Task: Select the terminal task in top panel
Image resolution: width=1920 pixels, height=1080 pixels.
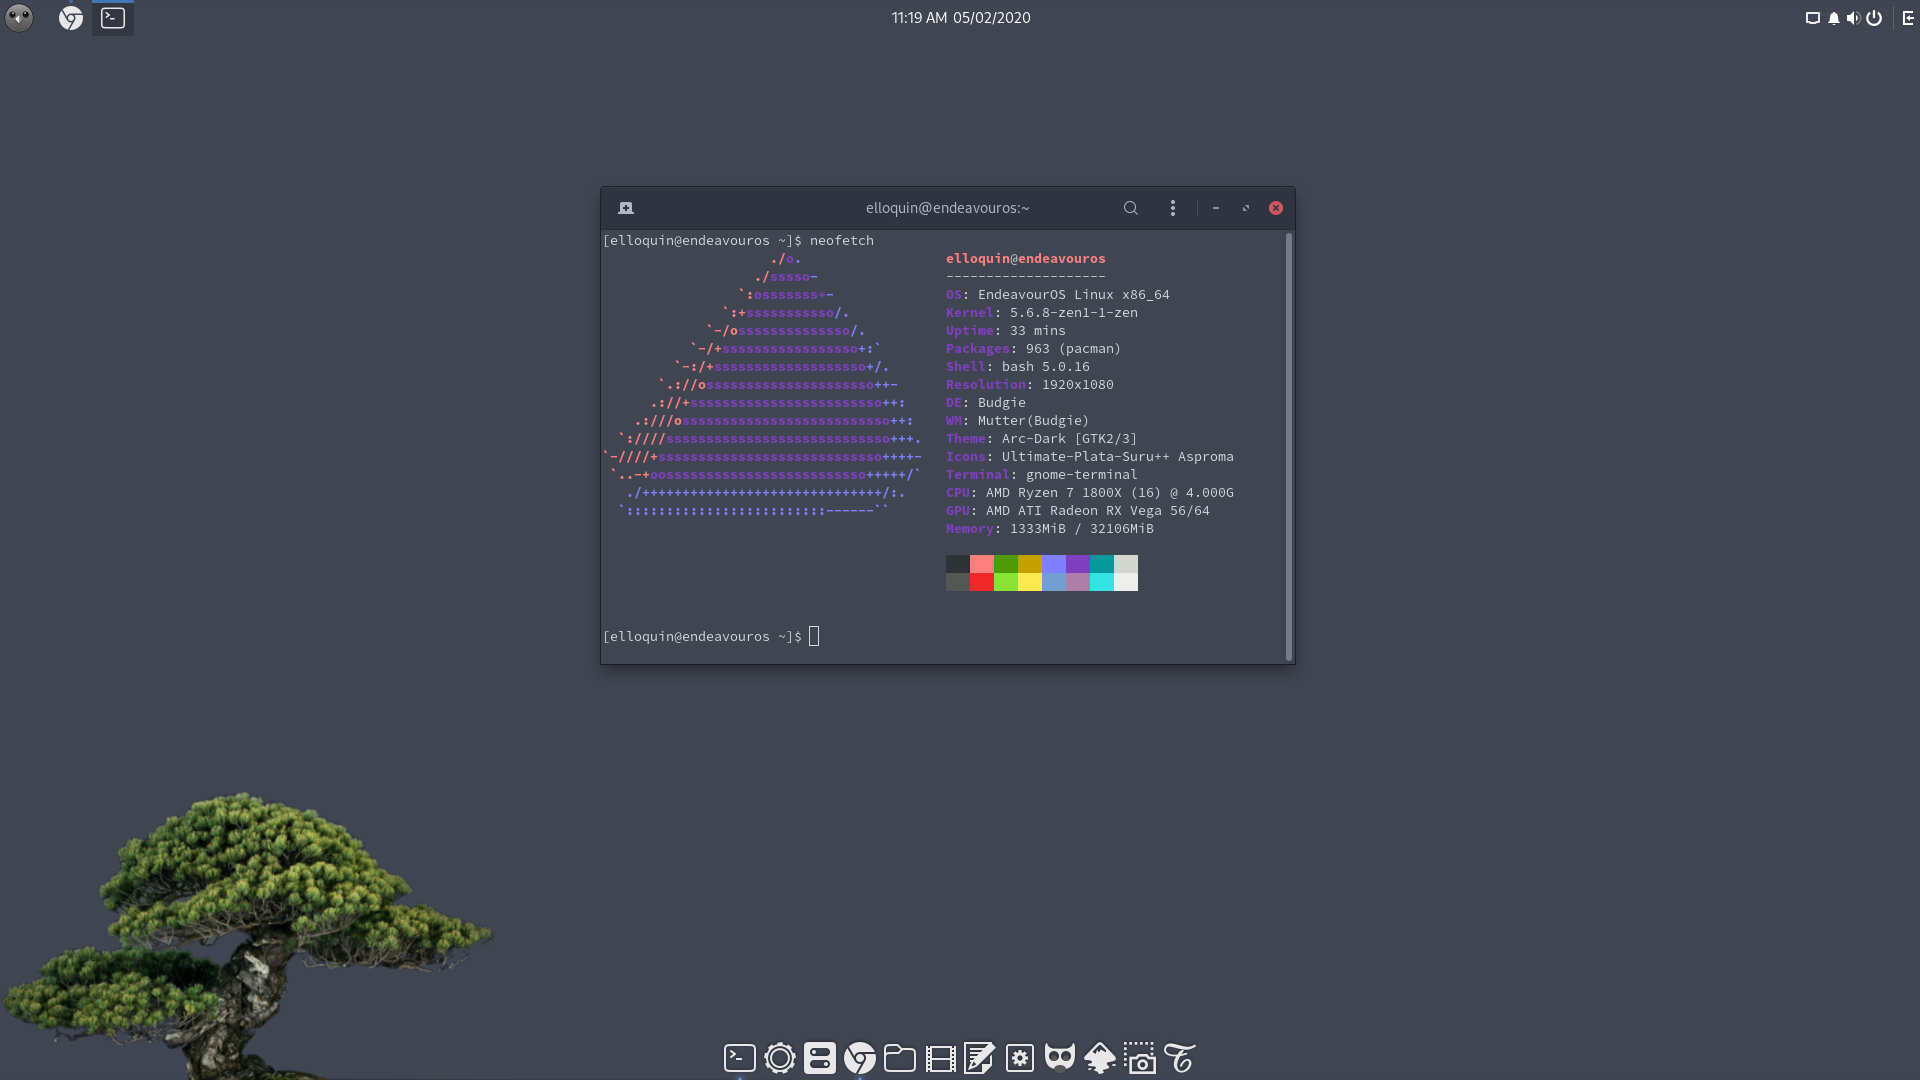Action: tap(113, 18)
